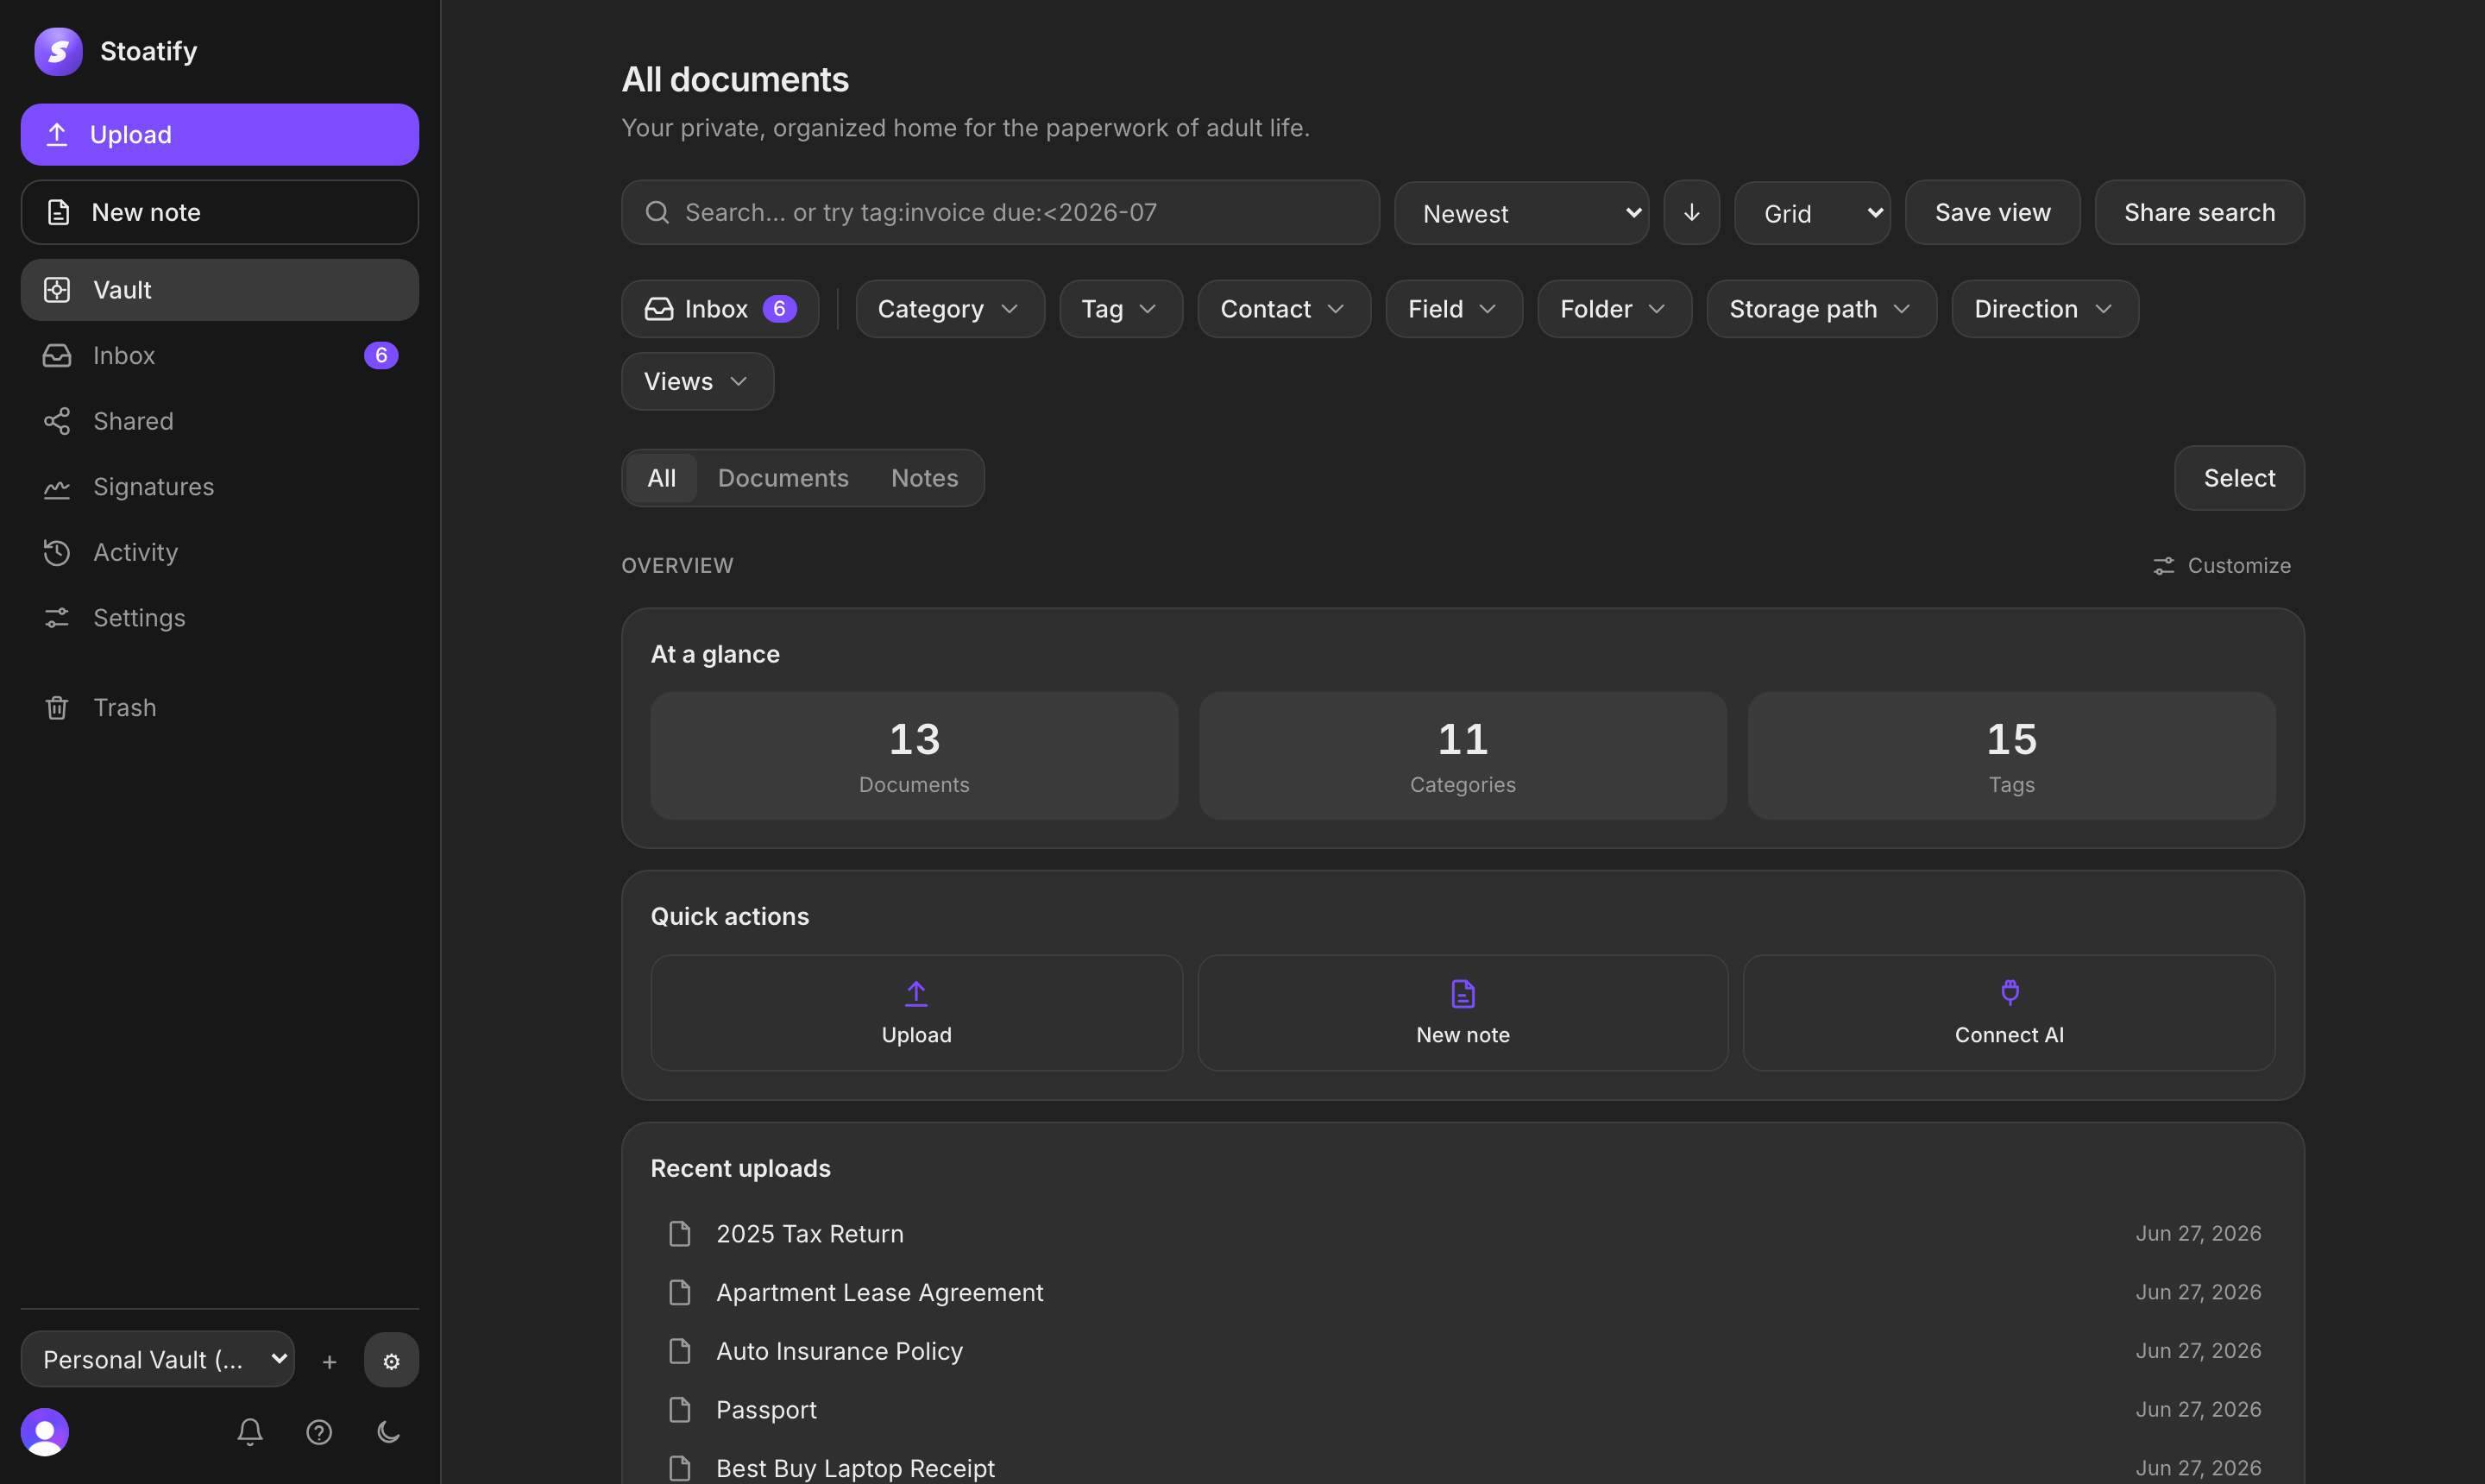The height and width of the screenshot is (1484, 2485).
Task: Click file icon beside Best Buy Laptop Receipt
Action: click(680, 1468)
